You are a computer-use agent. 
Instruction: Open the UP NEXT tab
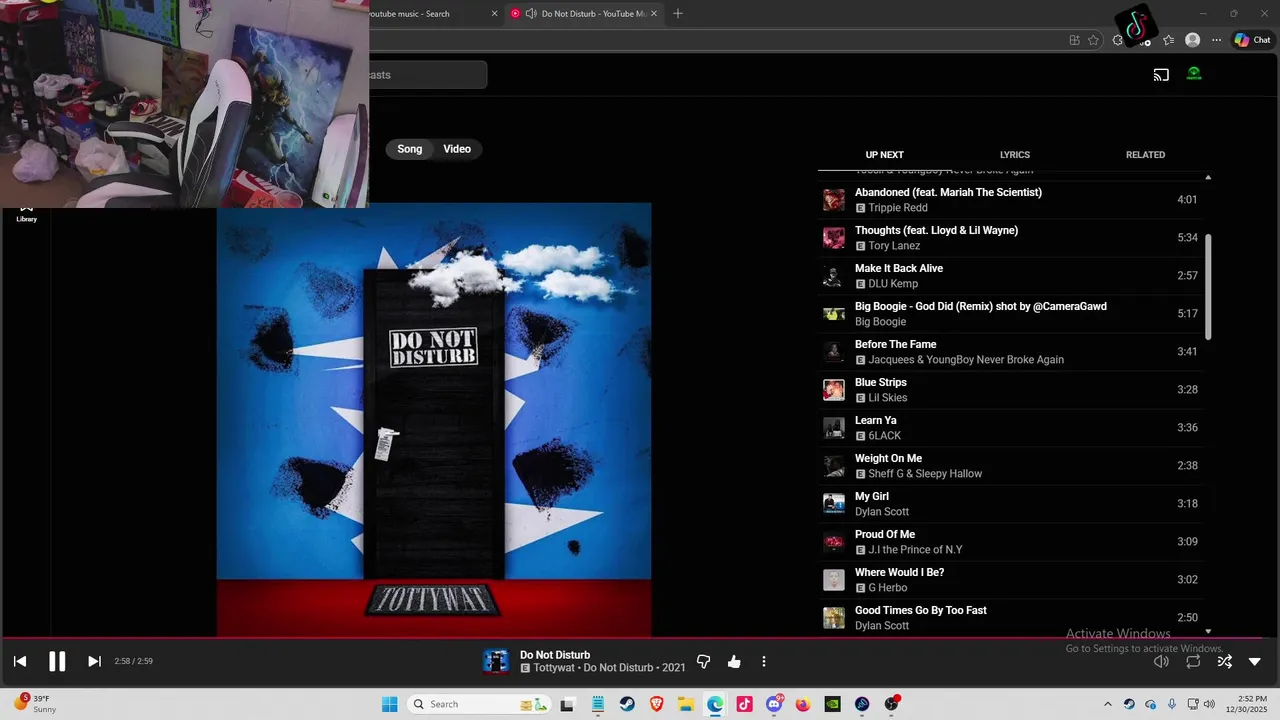884,155
